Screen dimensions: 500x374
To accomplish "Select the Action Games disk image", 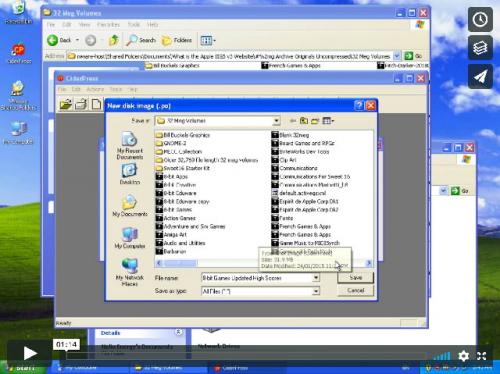I will click(x=176, y=218).
